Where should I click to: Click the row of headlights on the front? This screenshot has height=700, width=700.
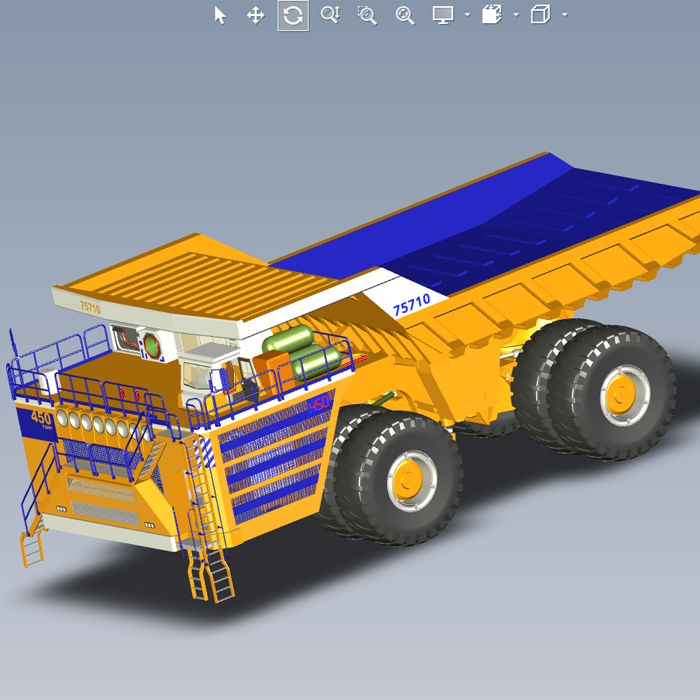102,424
